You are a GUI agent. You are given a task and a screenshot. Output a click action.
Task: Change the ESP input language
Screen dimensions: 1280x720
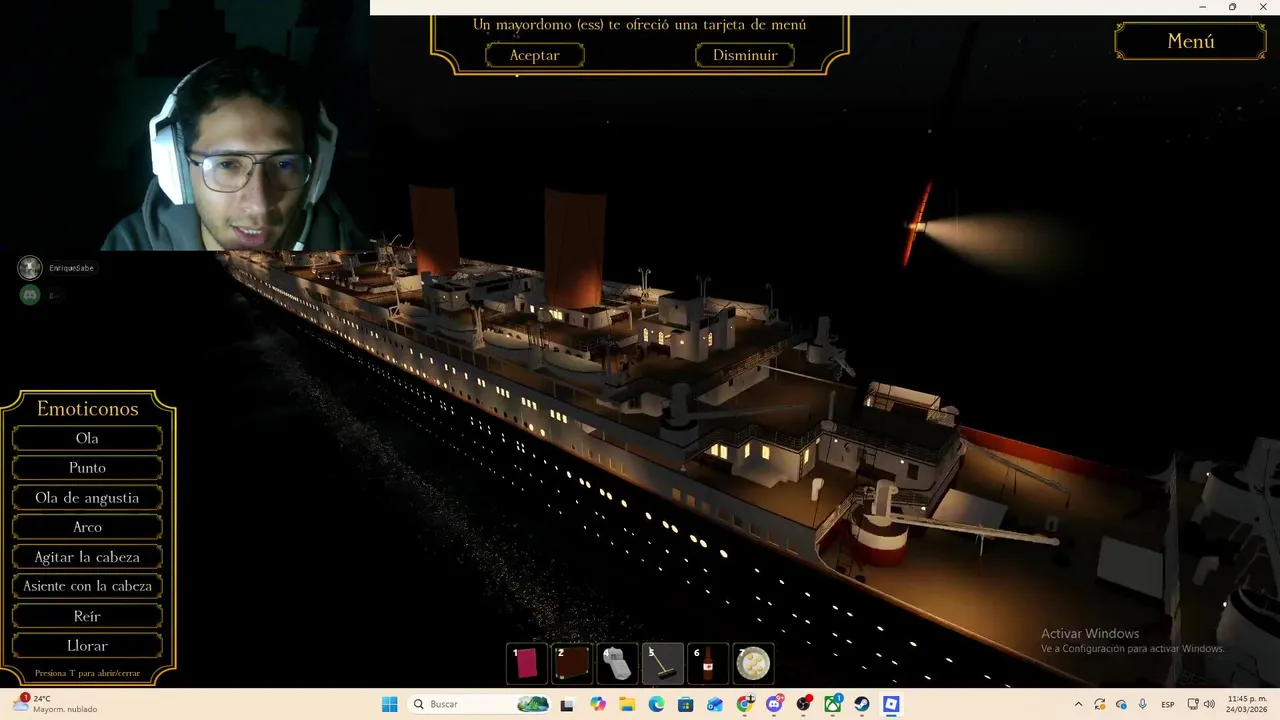click(x=1168, y=704)
